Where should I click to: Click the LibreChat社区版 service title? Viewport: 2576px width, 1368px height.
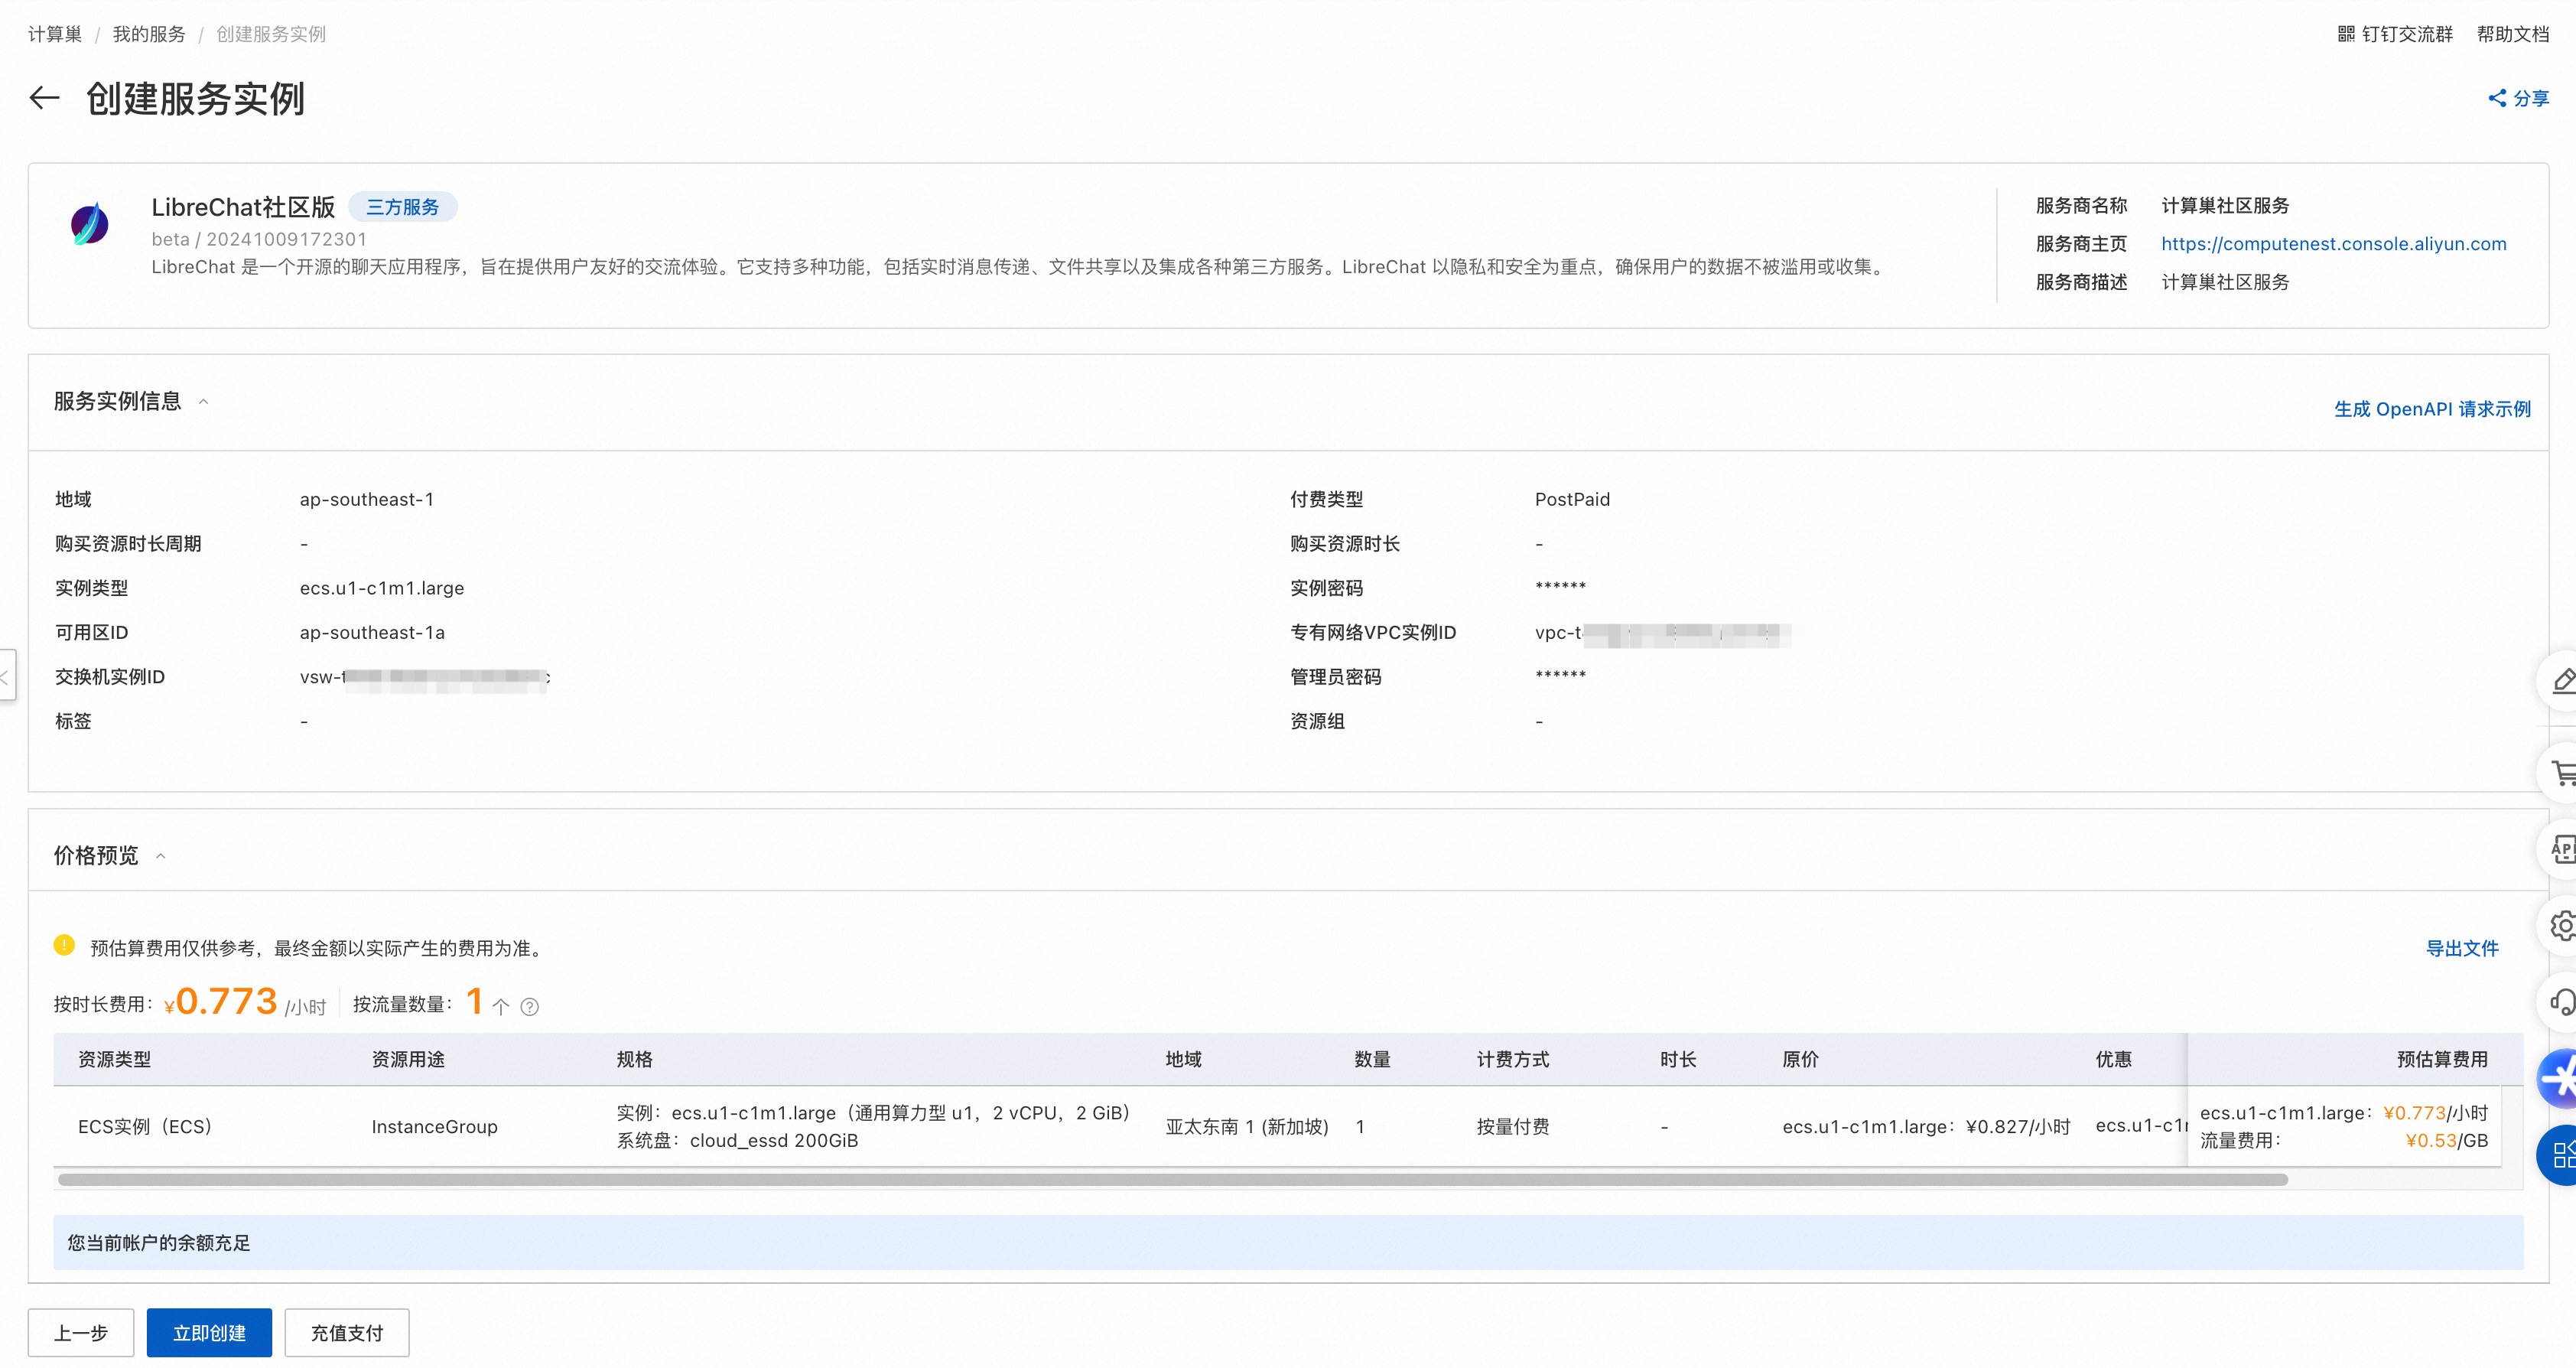243,207
